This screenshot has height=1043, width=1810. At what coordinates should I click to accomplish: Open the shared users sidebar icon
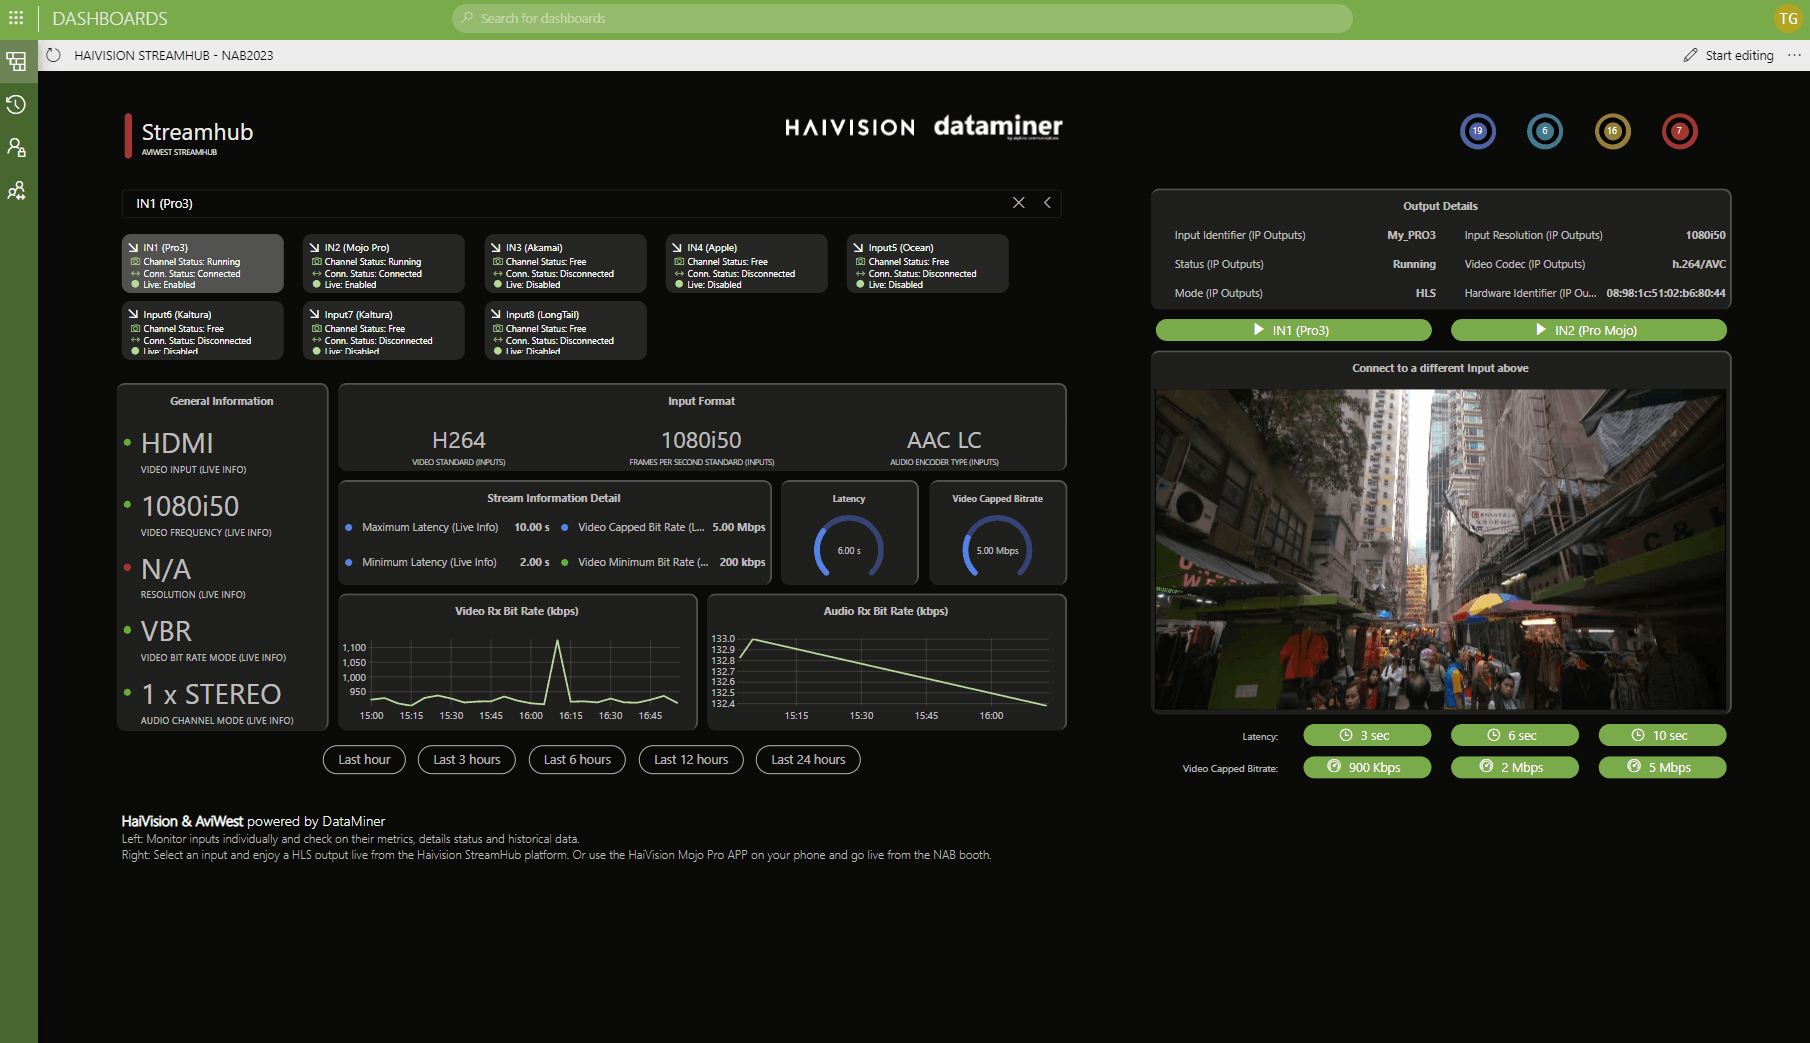click(16, 191)
